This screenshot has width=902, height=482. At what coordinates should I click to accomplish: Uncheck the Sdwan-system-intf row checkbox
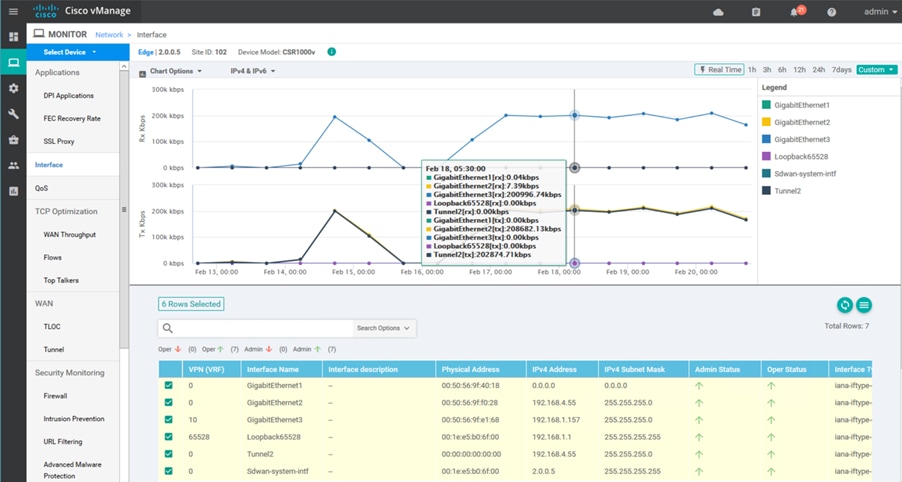pos(169,471)
